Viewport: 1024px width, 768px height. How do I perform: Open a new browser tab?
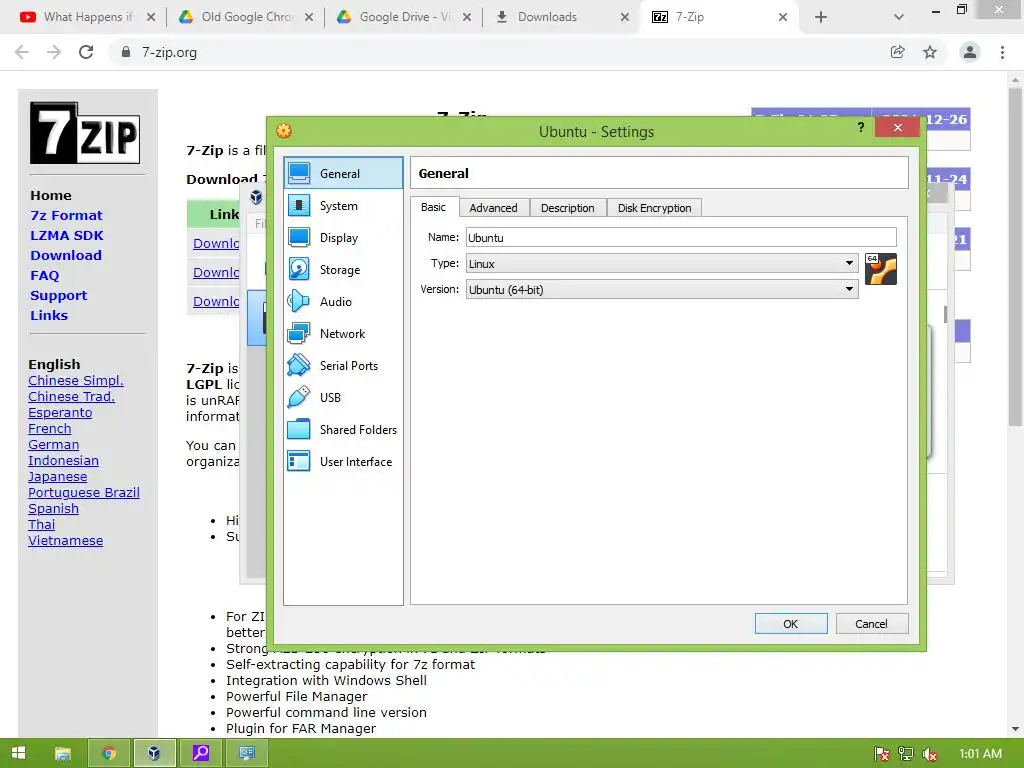[821, 17]
